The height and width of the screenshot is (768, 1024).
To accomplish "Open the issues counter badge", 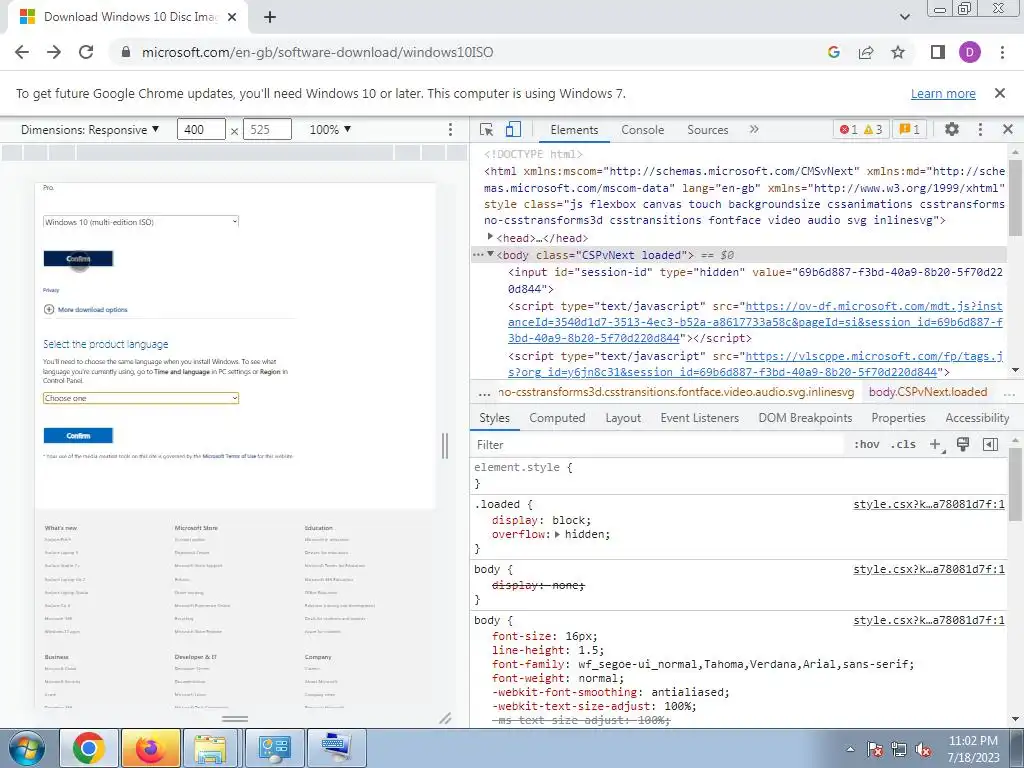I will [x=909, y=129].
